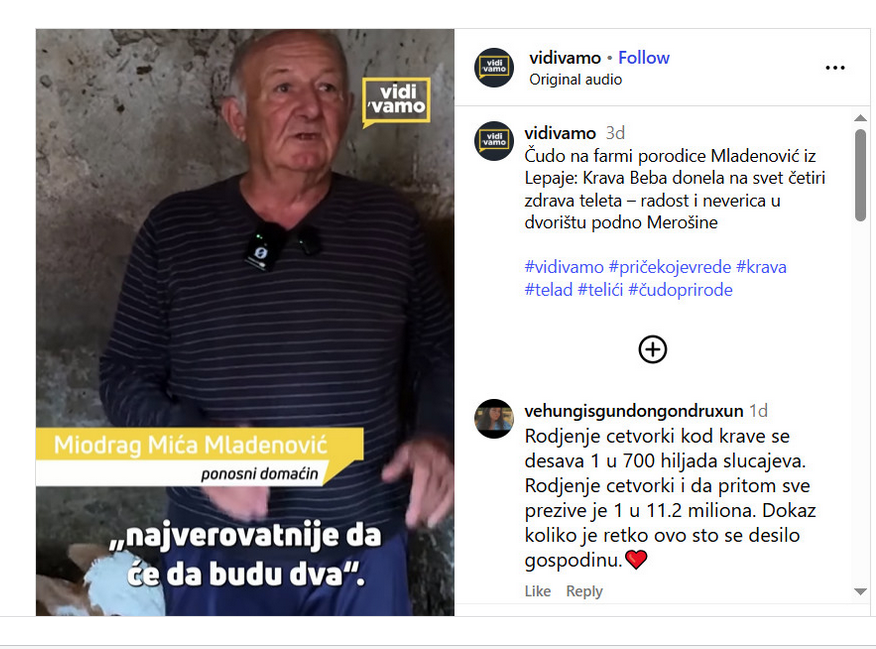Open the #pričekojevrede hashtag
This screenshot has height=649, width=876.
click(x=670, y=267)
